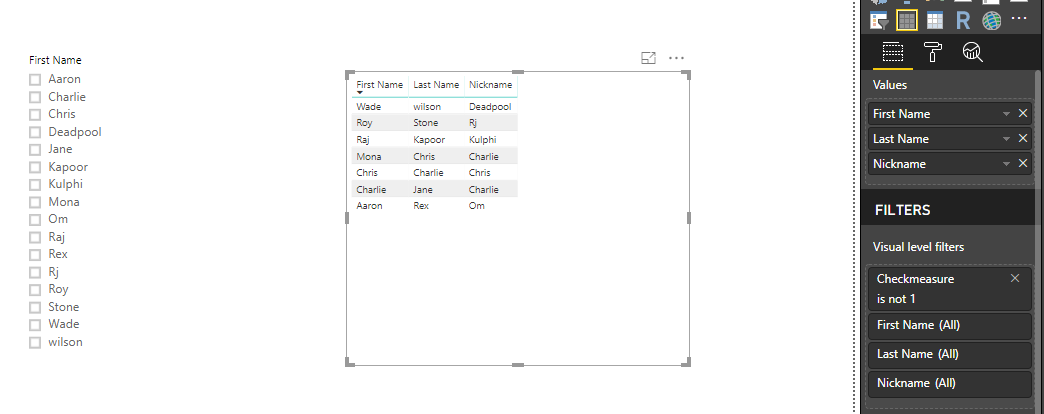
Task: Expand First Name (All) filter card
Action: click(x=949, y=325)
